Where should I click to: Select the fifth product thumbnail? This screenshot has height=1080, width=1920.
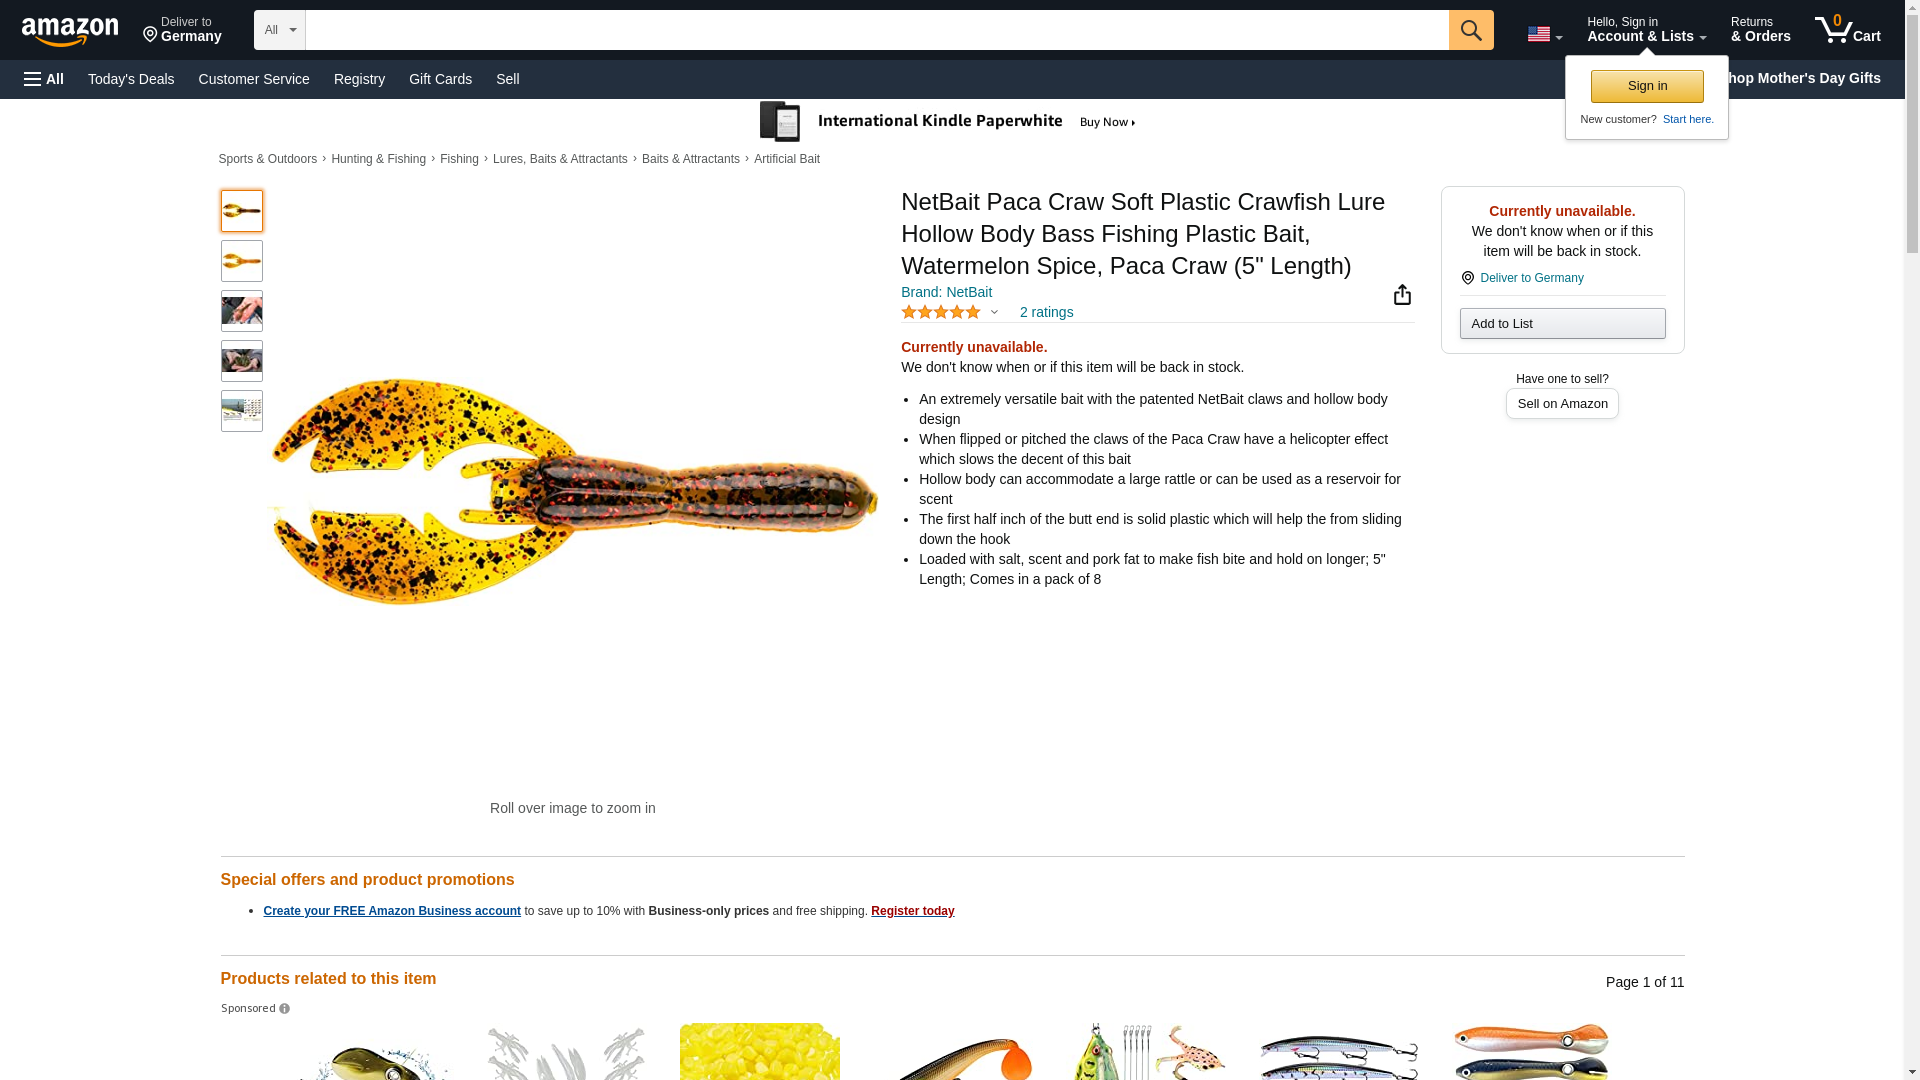pyautogui.click(x=242, y=411)
